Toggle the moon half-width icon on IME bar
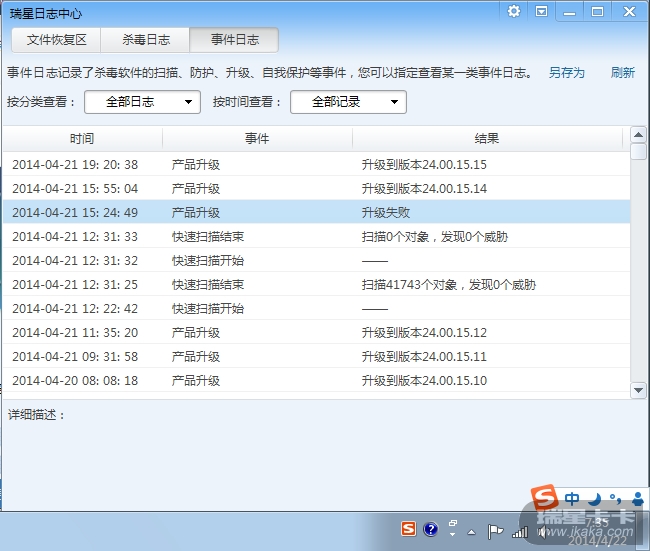 click(x=595, y=499)
